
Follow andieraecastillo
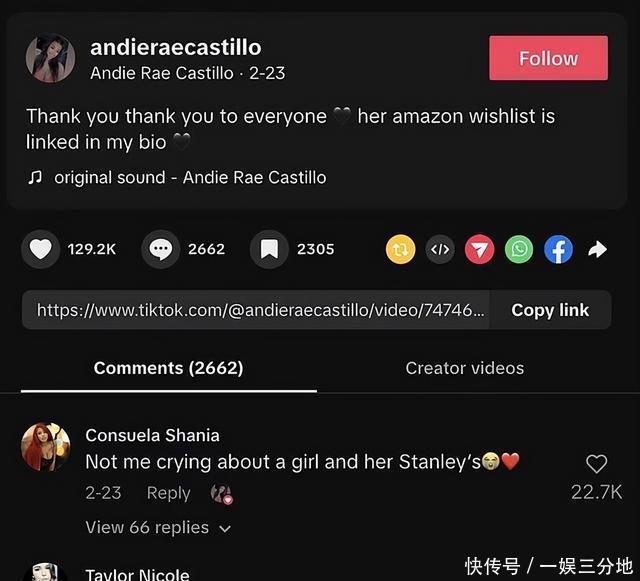click(548, 58)
